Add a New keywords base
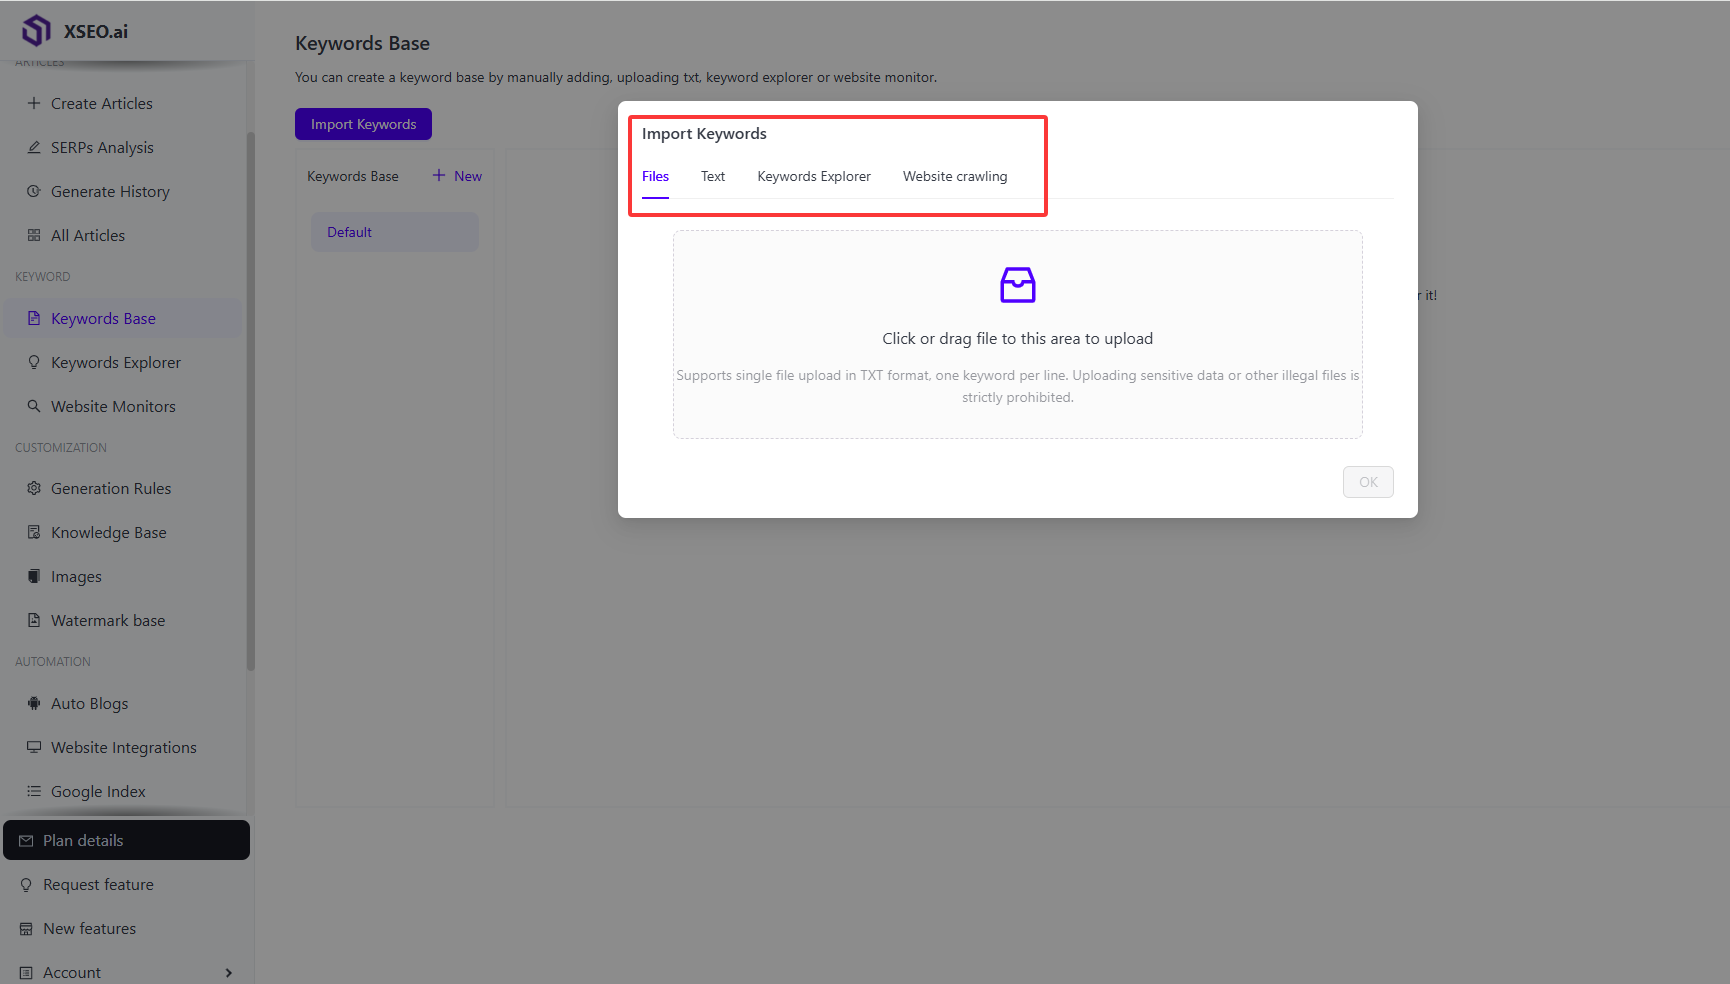The width and height of the screenshot is (1730, 984). (x=457, y=176)
